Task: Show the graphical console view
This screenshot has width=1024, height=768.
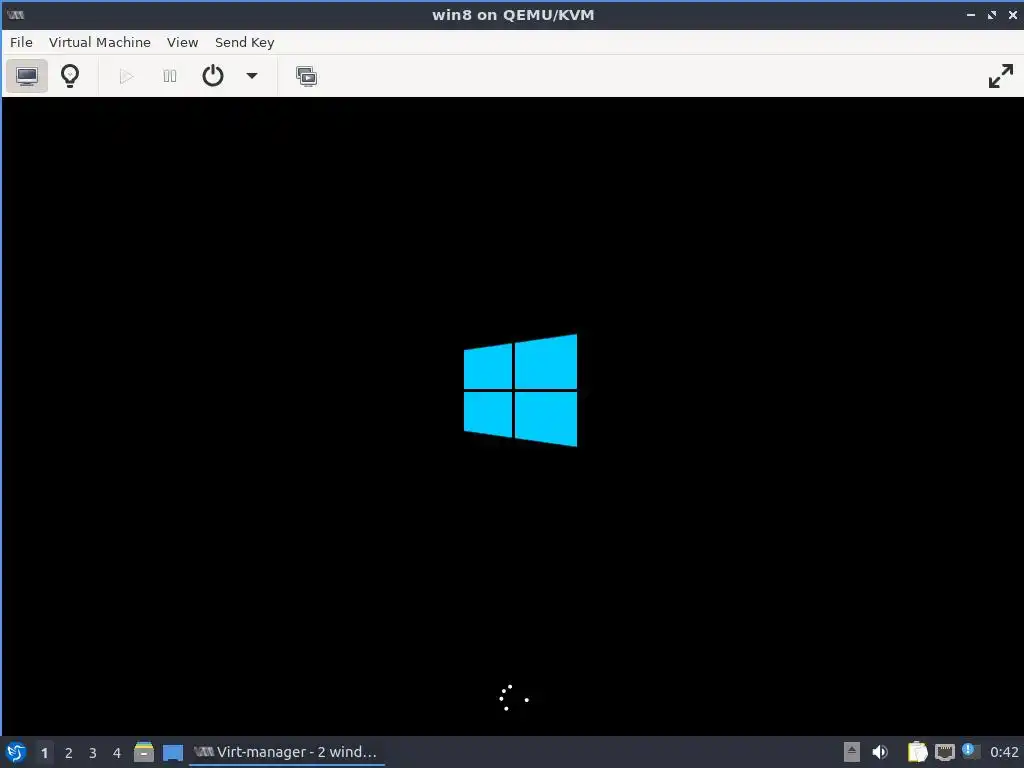Action: pos(27,76)
